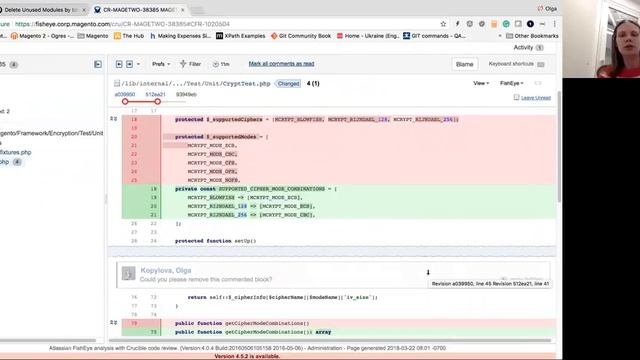The image size is (640, 360).
Task: Open Keyboard shortcuts
Action: (511, 64)
